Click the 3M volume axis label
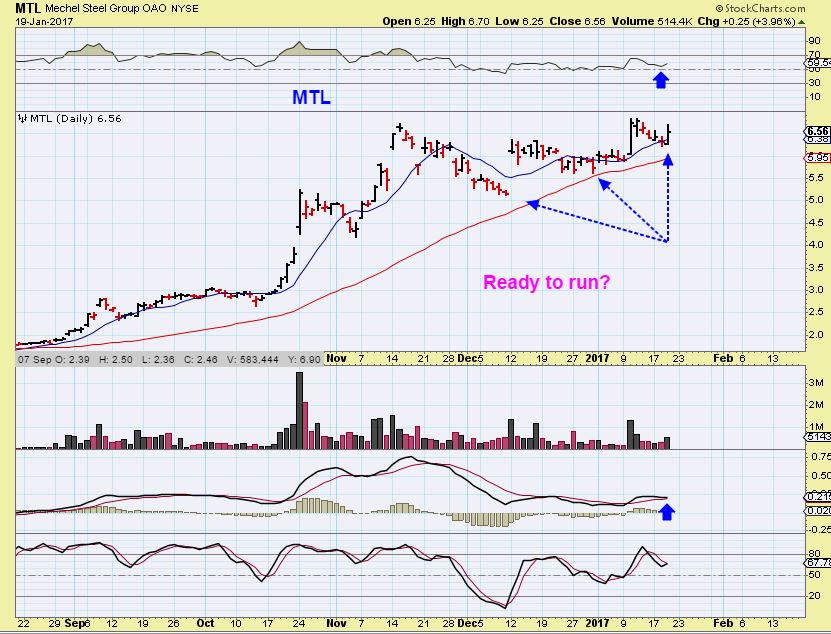Screen dimensions: 831x634 point(816,382)
